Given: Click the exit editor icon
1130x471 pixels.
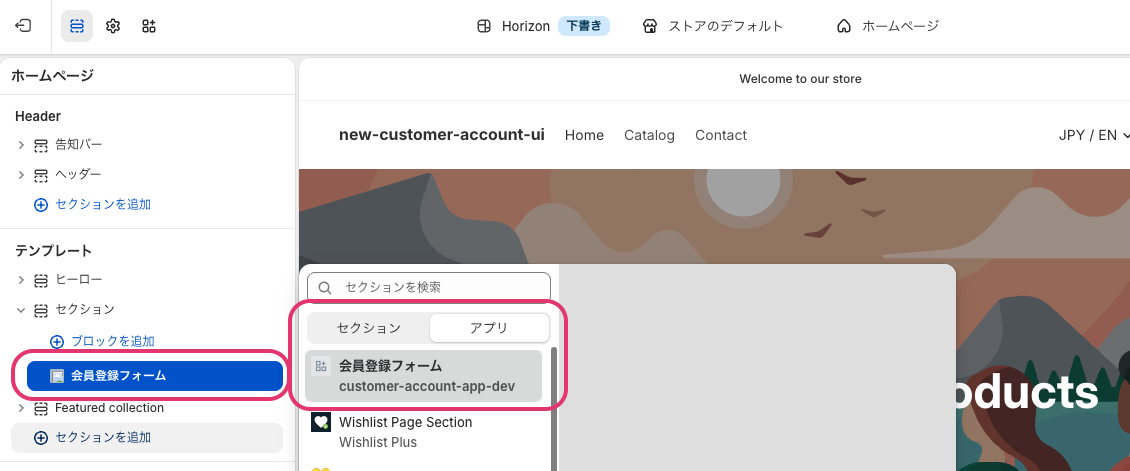Looking at the screenshot, I should point(24,27).
